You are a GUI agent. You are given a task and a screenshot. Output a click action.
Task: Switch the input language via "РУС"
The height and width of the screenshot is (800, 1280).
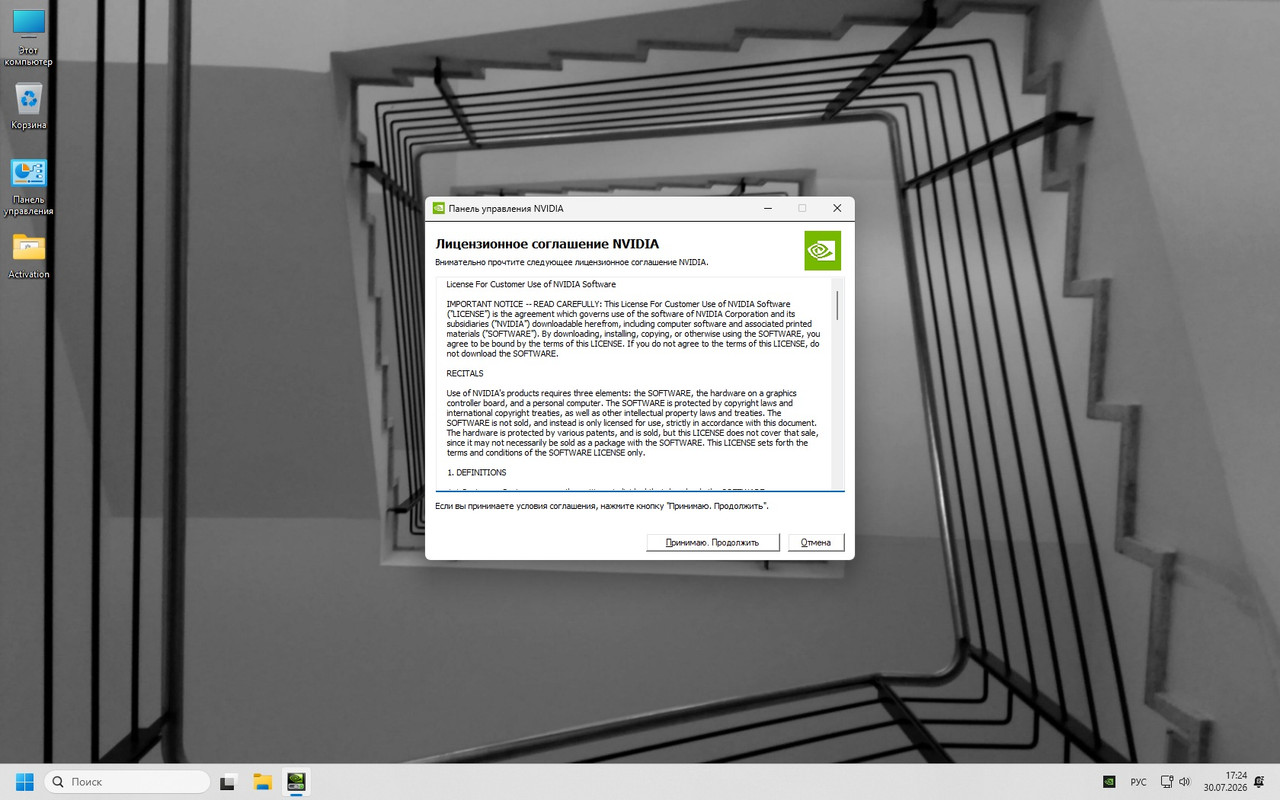tap(1138, 782)
